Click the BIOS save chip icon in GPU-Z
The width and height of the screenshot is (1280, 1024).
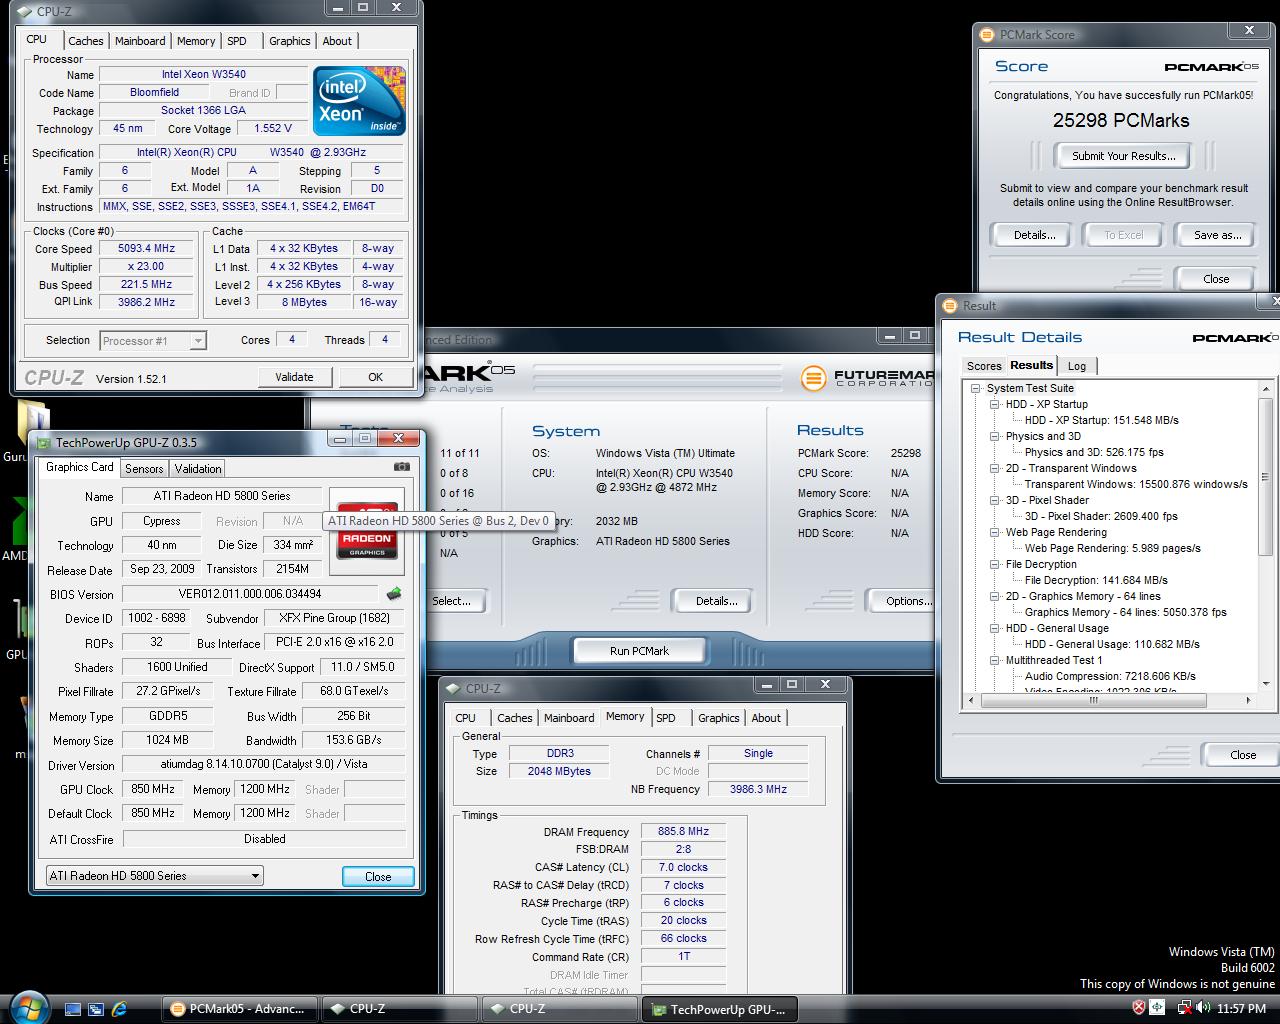tap(394, 594)
